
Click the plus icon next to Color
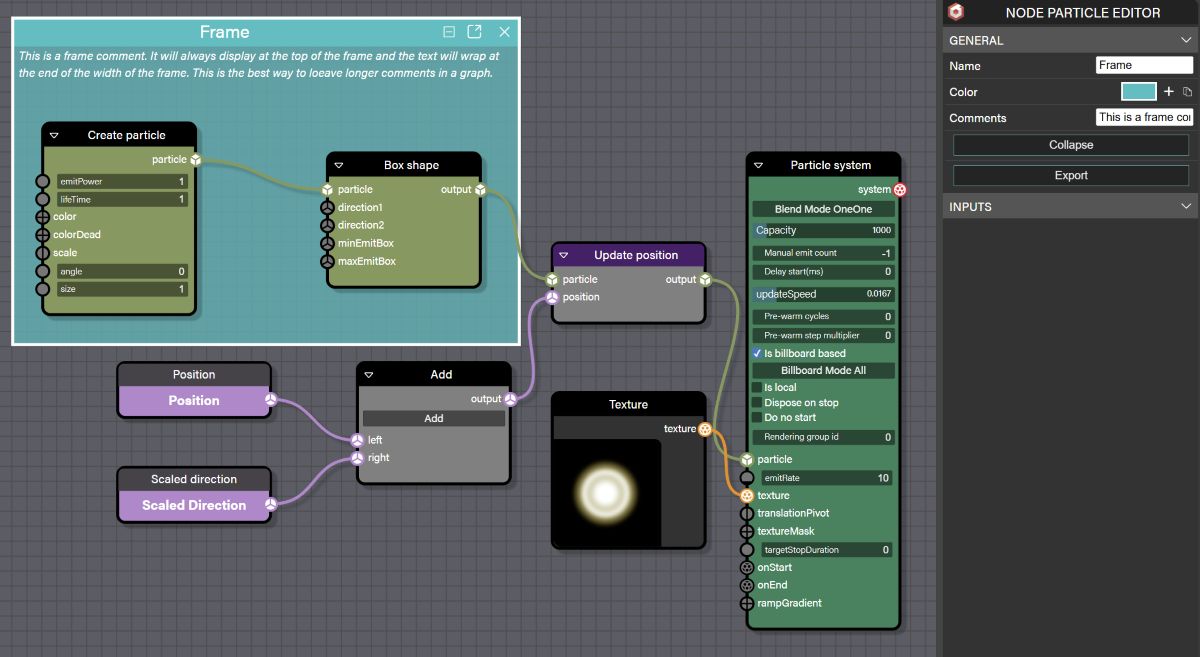pos(1168,92)
